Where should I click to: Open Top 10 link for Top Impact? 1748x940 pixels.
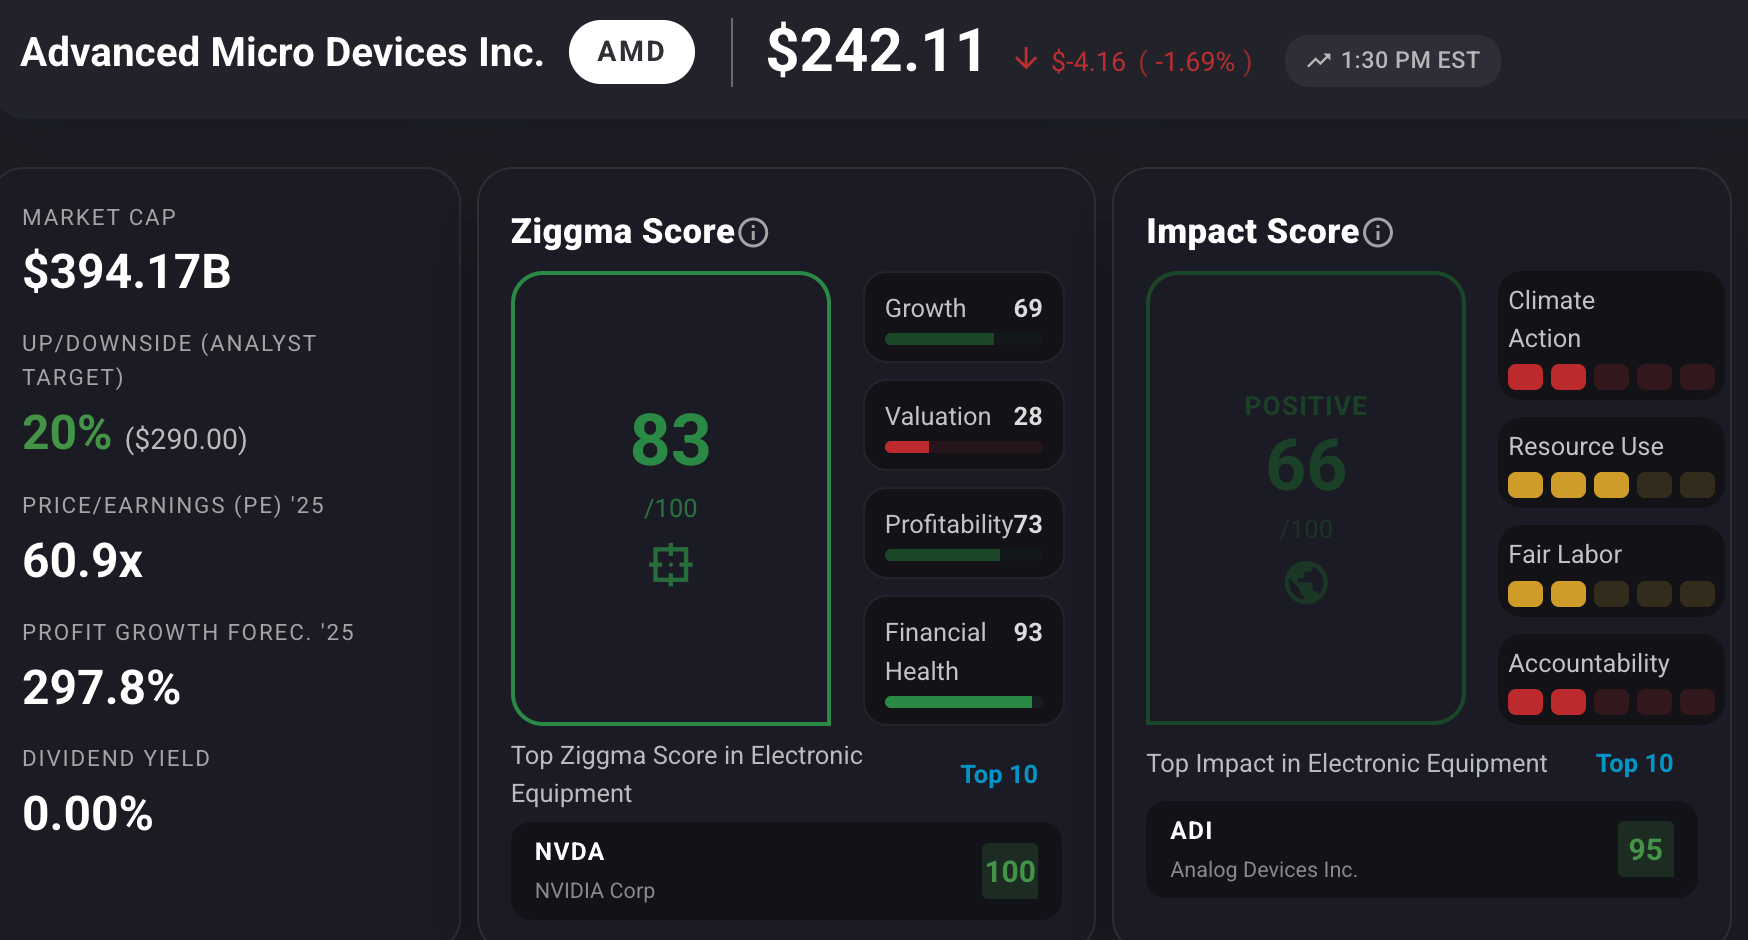1634,763
